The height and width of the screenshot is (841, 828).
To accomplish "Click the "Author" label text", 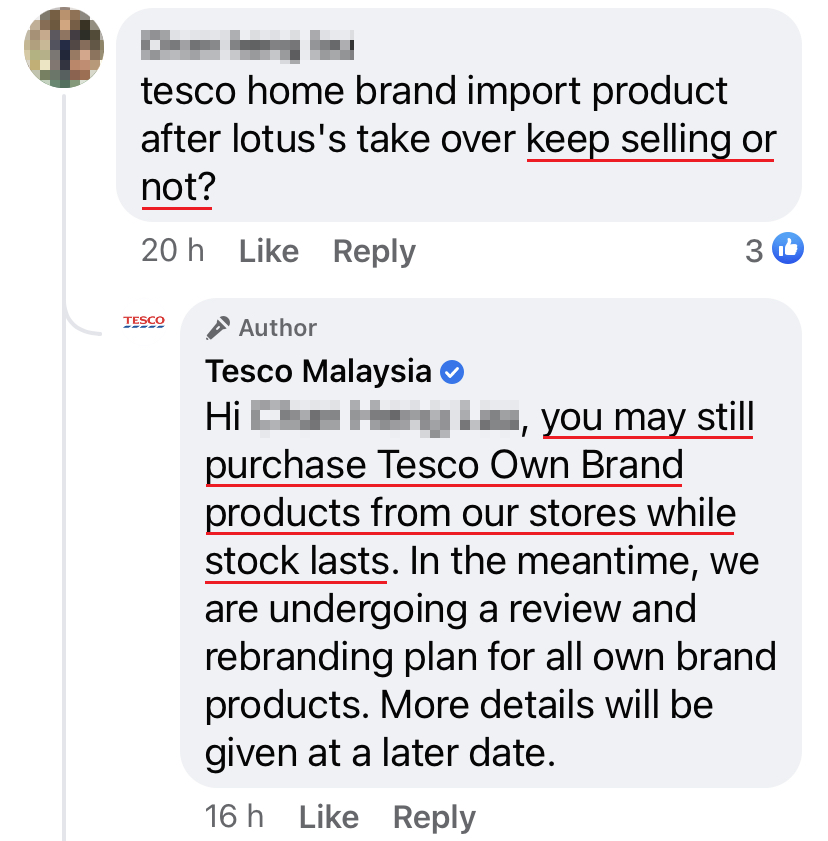I will [x=278, y=328].
